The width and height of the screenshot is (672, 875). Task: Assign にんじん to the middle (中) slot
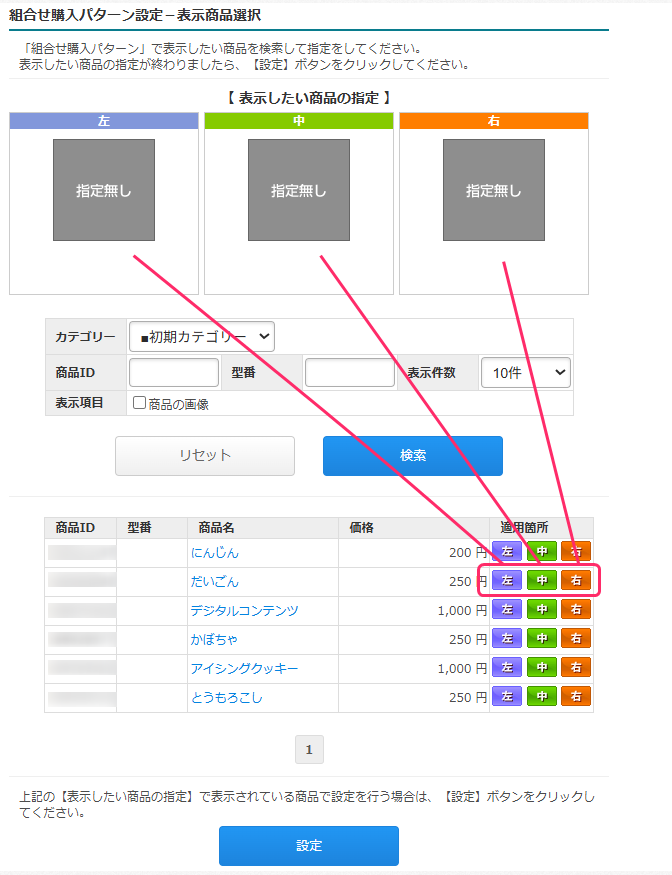tap(542, 551)
